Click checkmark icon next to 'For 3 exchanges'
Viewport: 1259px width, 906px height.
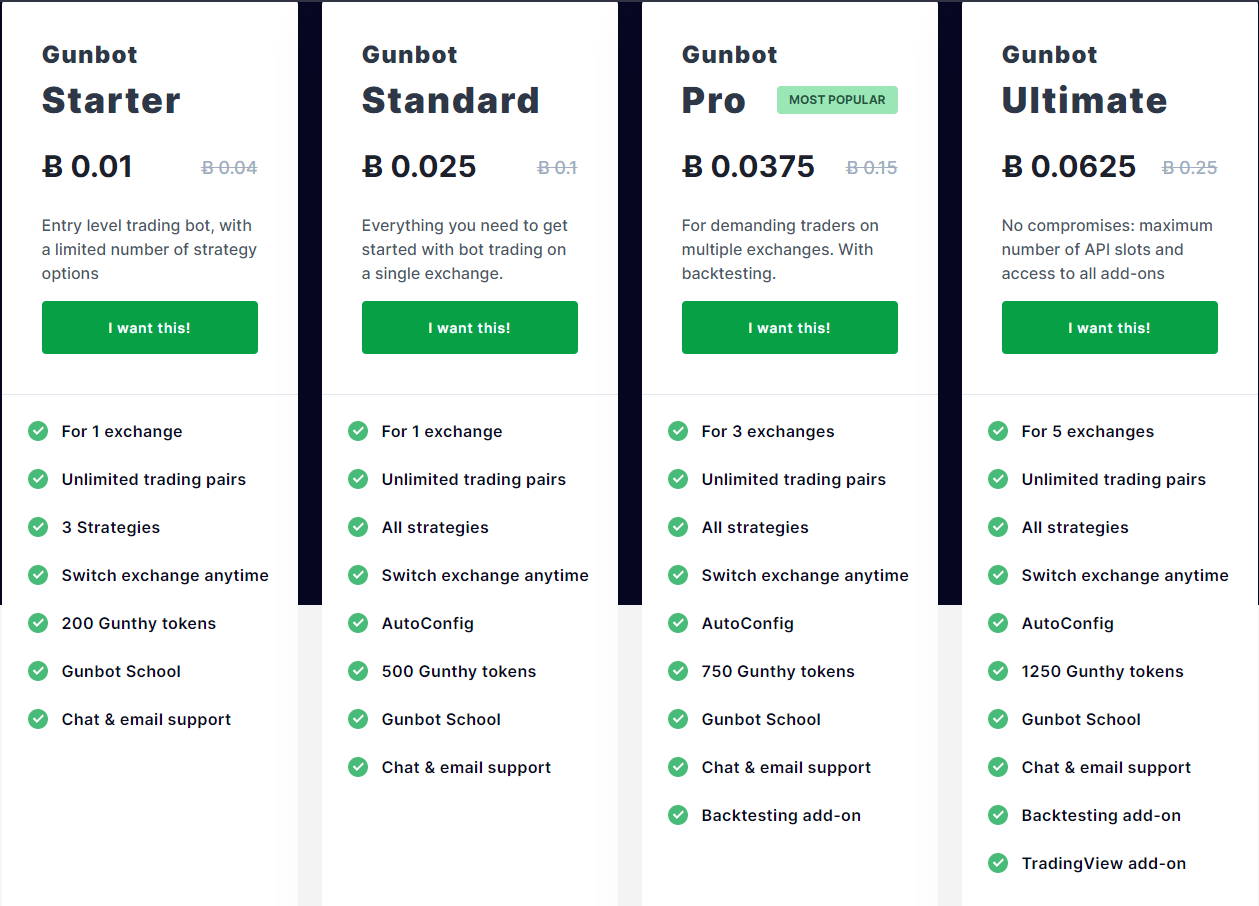point(678,431)
